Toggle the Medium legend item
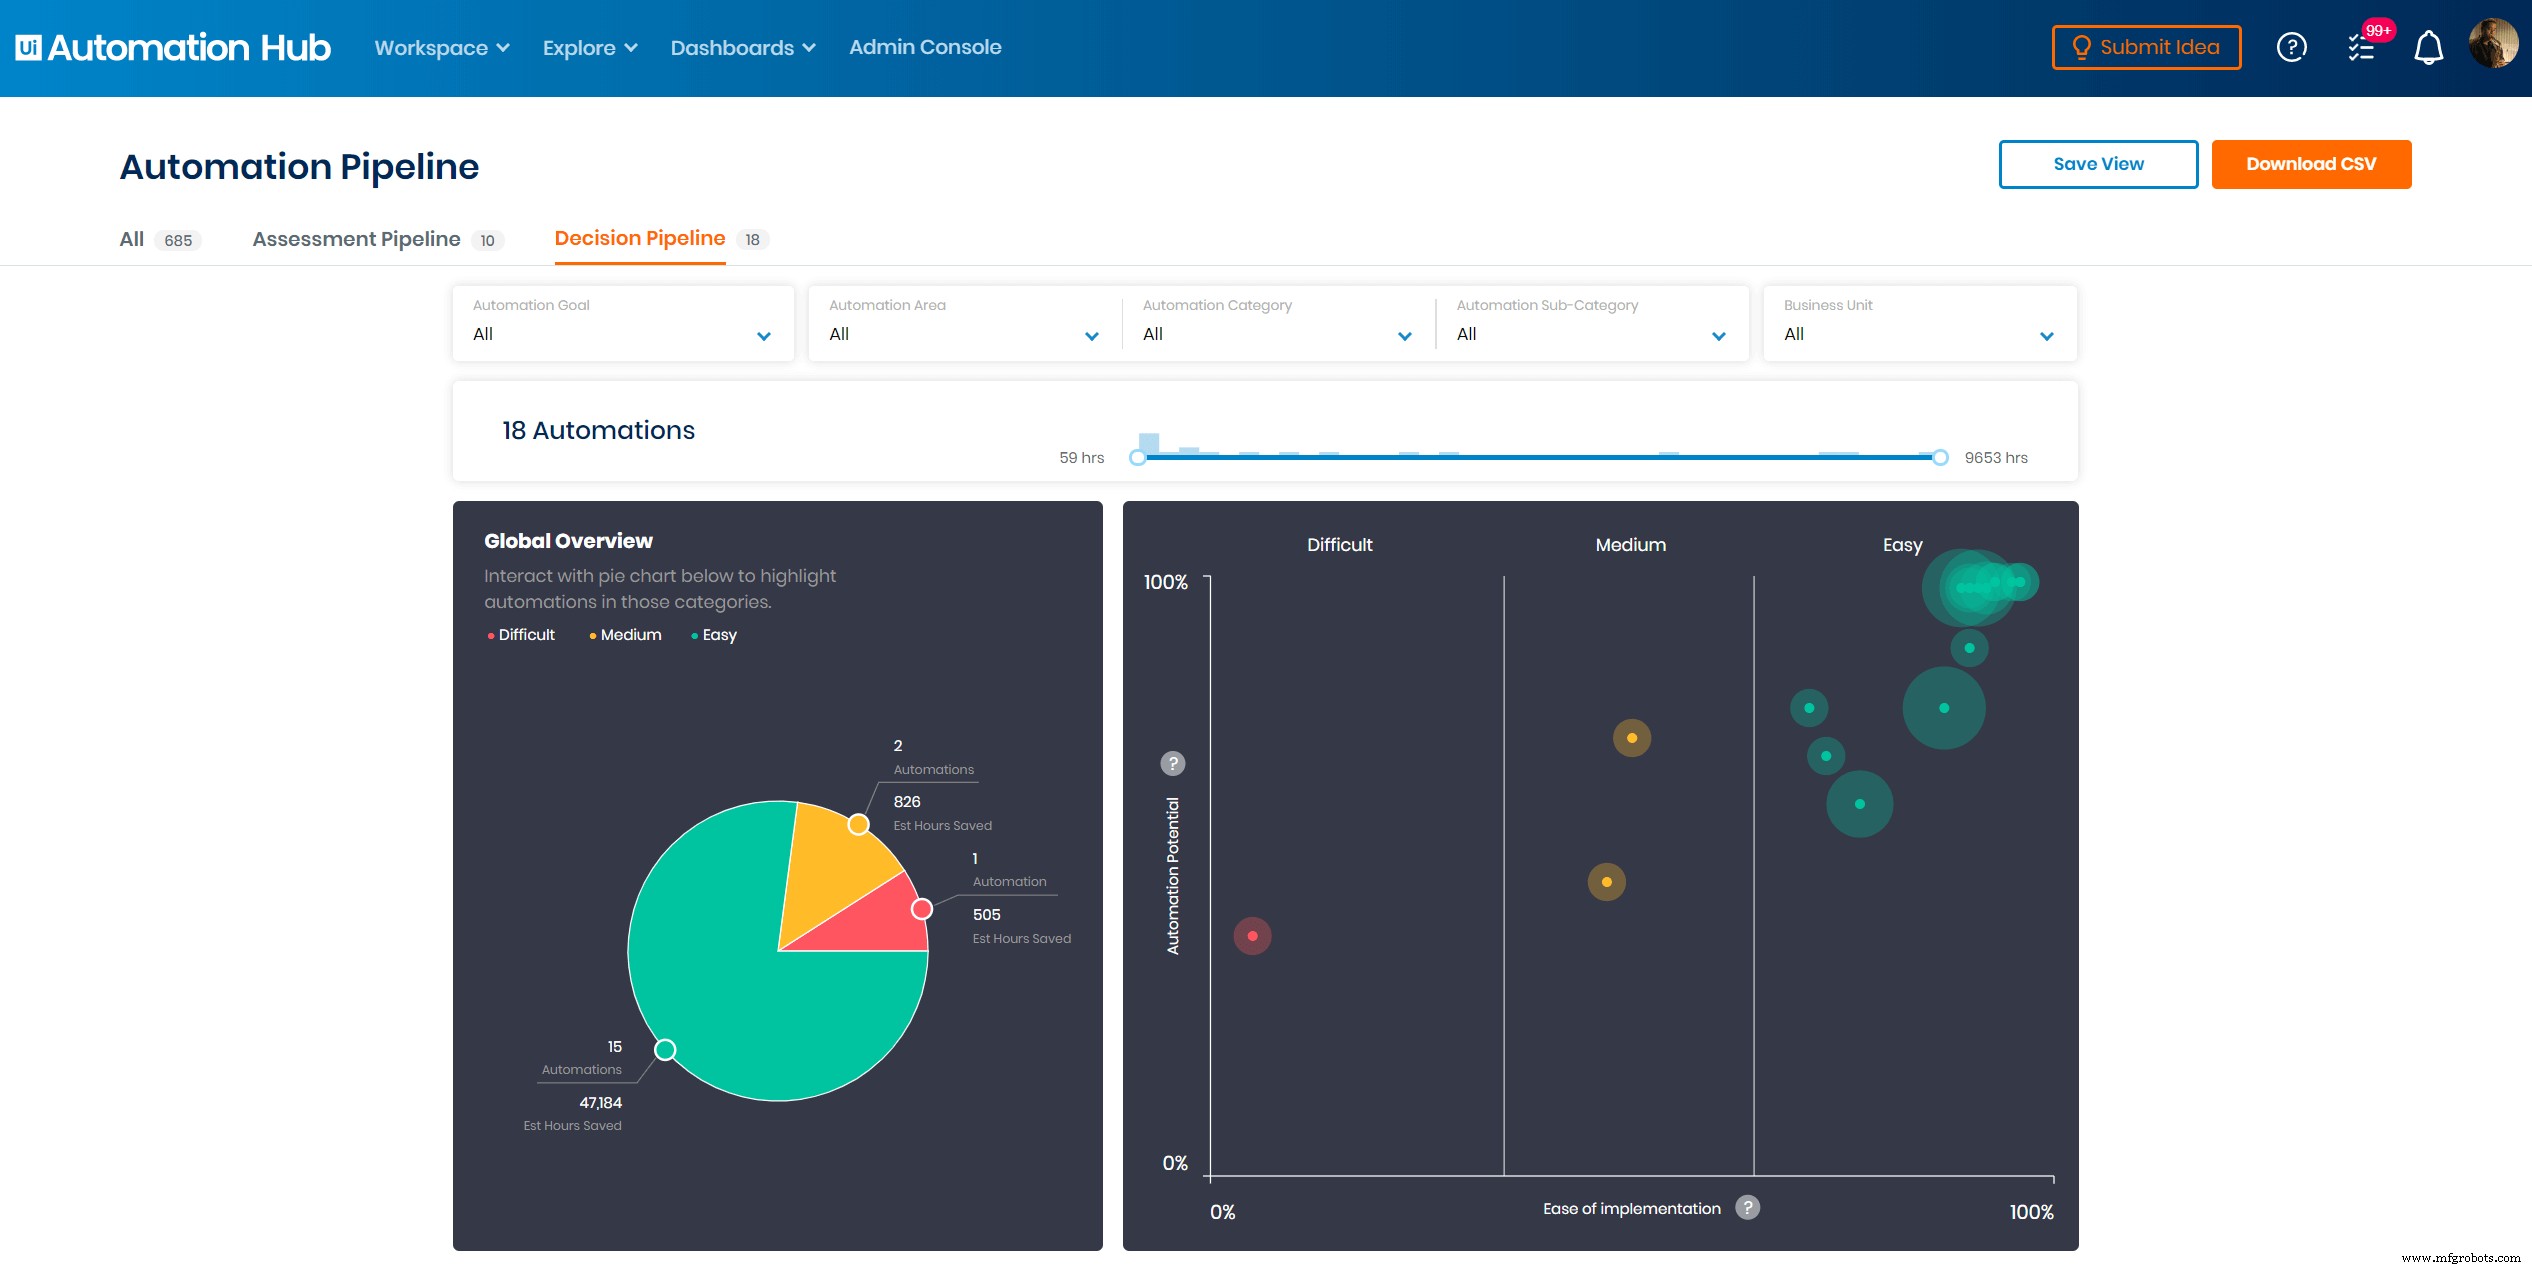Viewport: 2532px width, 1268px height. (x=624, y=635)
